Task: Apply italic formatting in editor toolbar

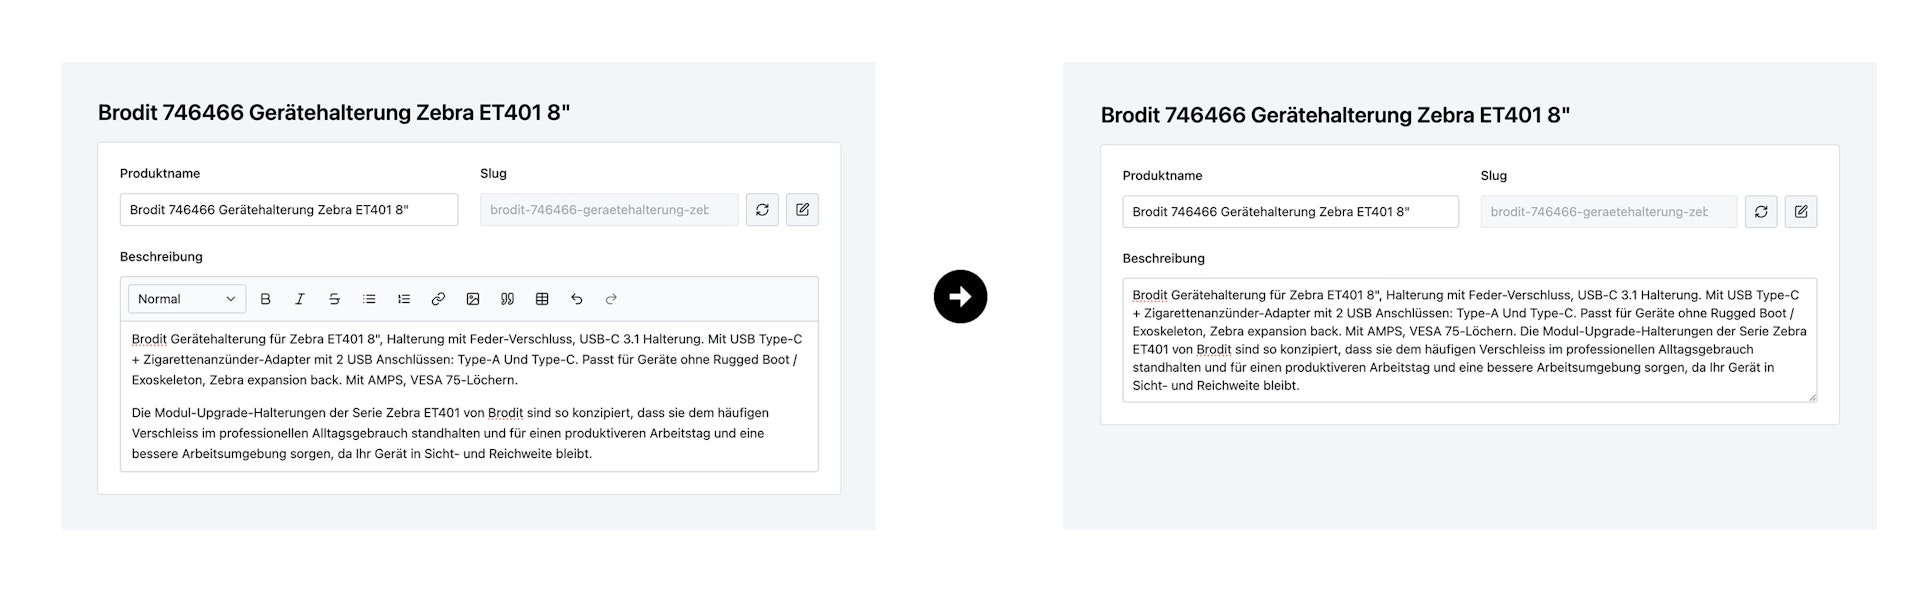Action: pyautogui.click(x=299, y=299)
